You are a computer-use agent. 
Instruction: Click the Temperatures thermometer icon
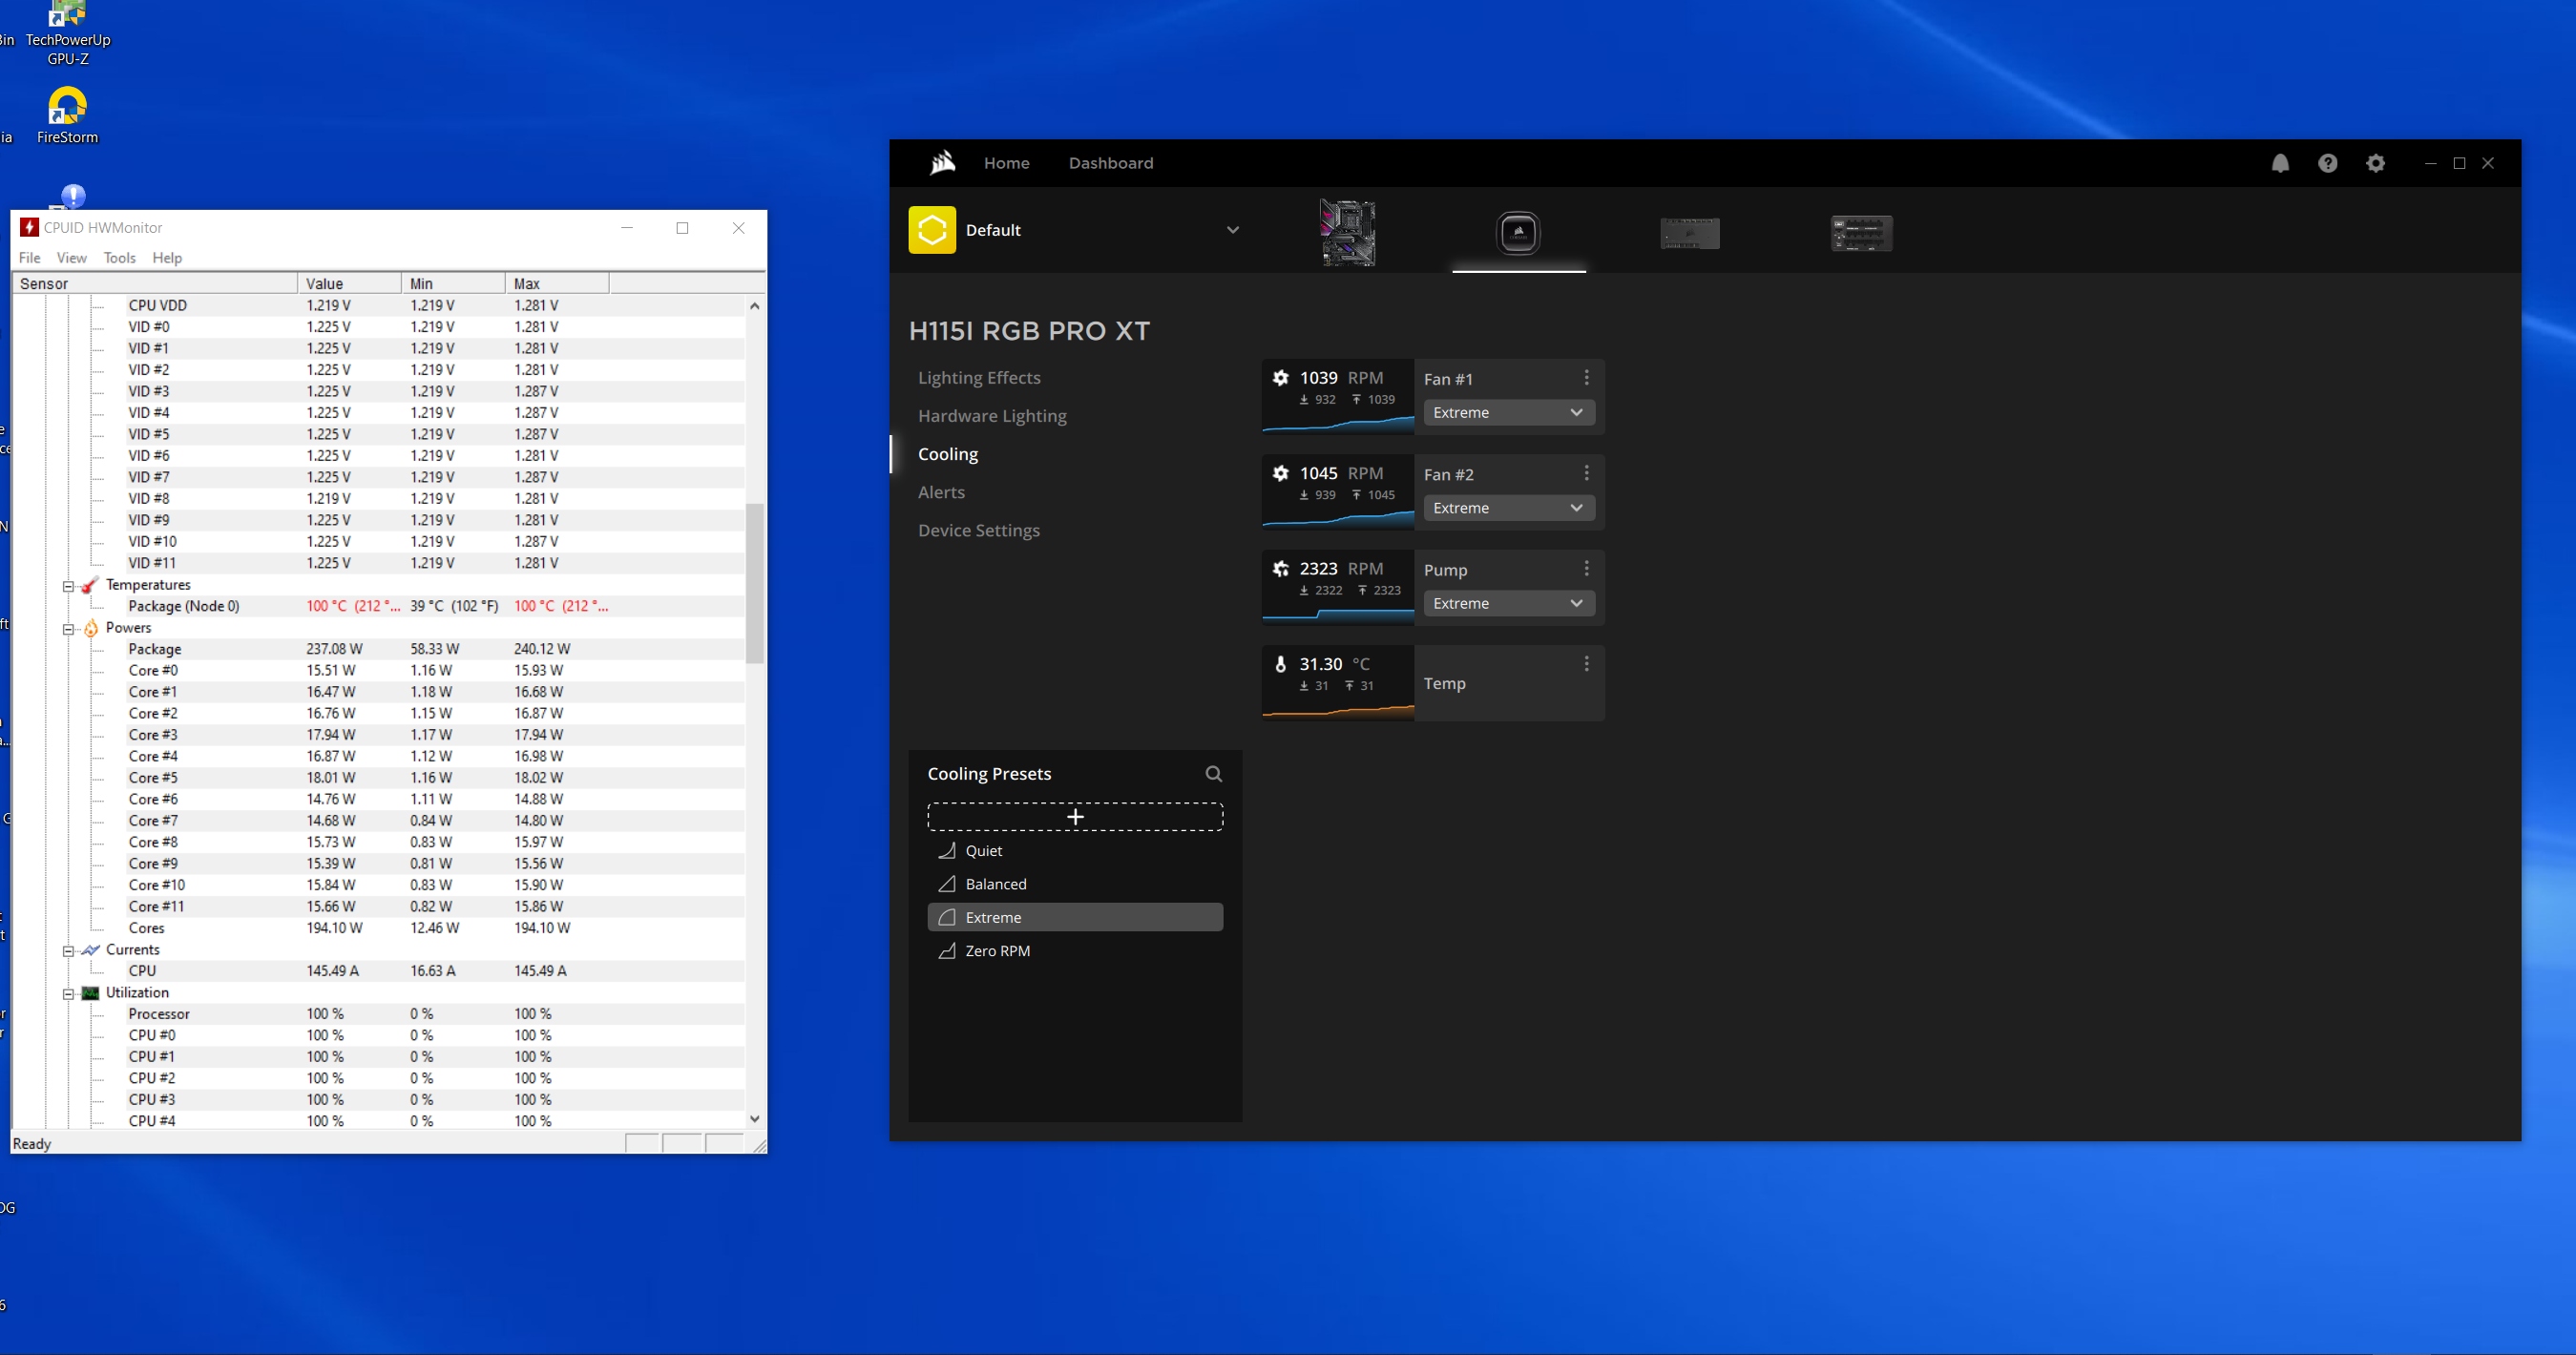click(x=90, y=584)
